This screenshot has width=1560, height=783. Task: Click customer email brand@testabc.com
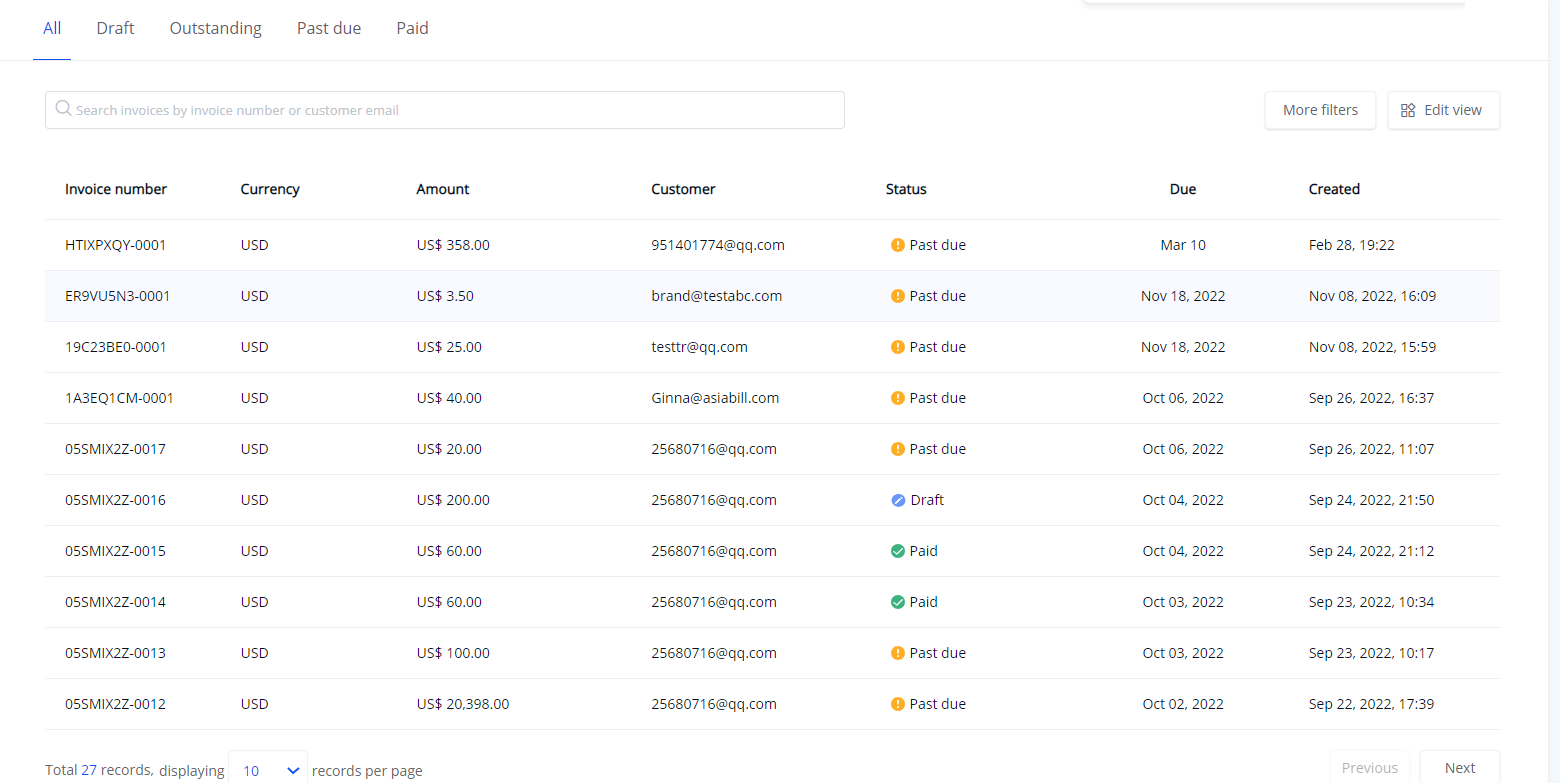[716, 296]
